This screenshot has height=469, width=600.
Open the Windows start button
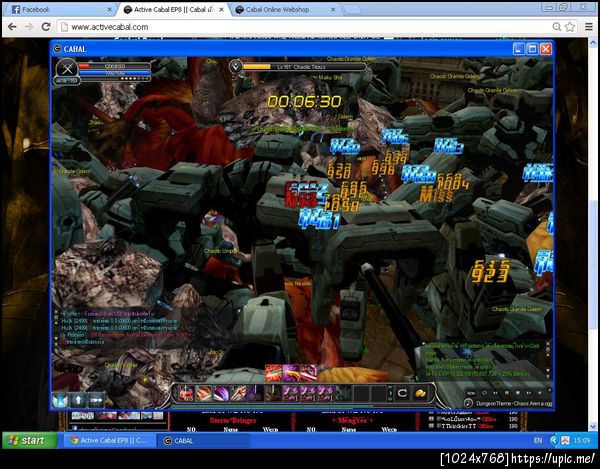click(30, 440)
